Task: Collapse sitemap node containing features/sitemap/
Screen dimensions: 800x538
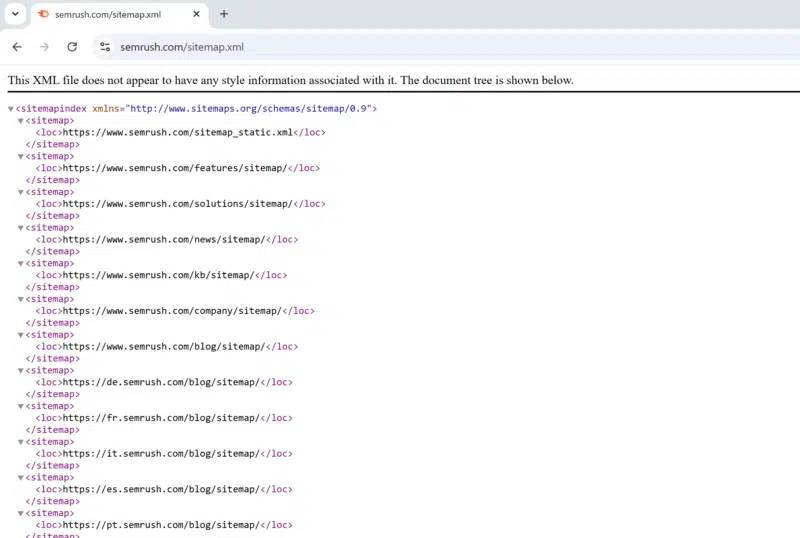Action: click(20, 157)
